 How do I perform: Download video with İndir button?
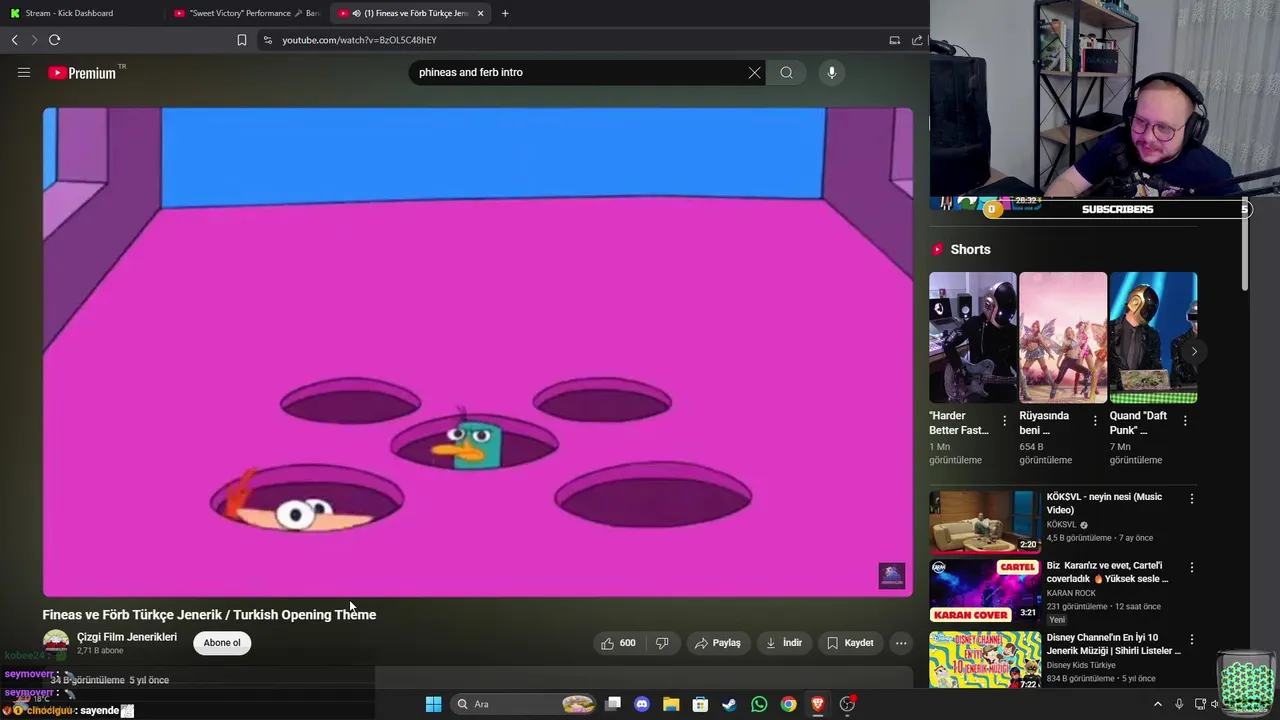tap(784, 643)
